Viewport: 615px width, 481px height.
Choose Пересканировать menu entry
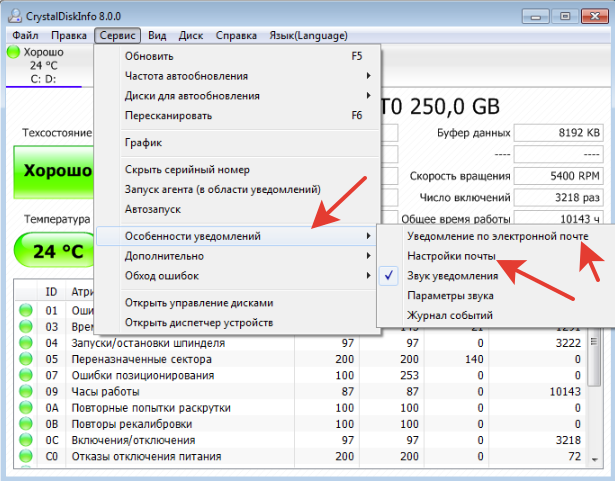(238, 115)
